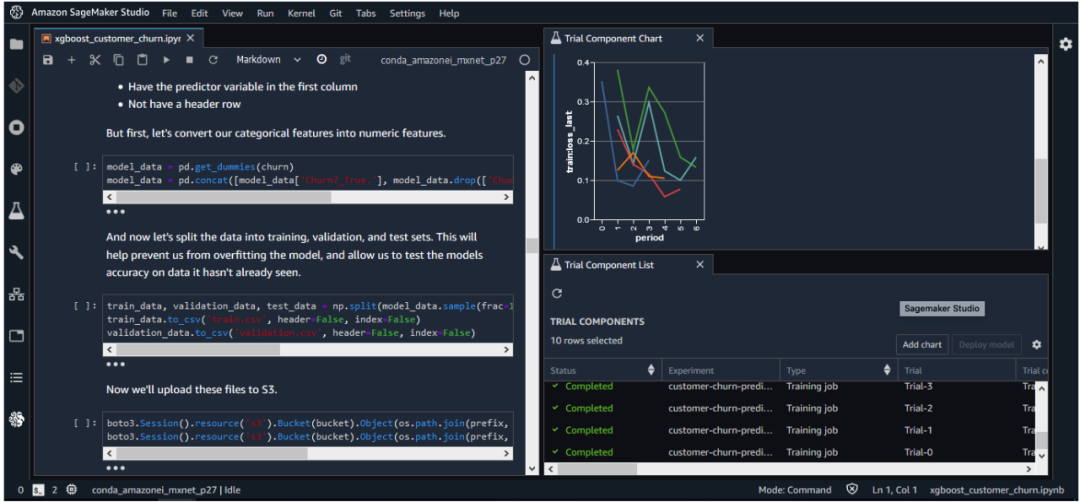Viewport: 1080px width, 502px height.
Task: Open the View menu
Action: pyautogui.click(x=233, y=13)
